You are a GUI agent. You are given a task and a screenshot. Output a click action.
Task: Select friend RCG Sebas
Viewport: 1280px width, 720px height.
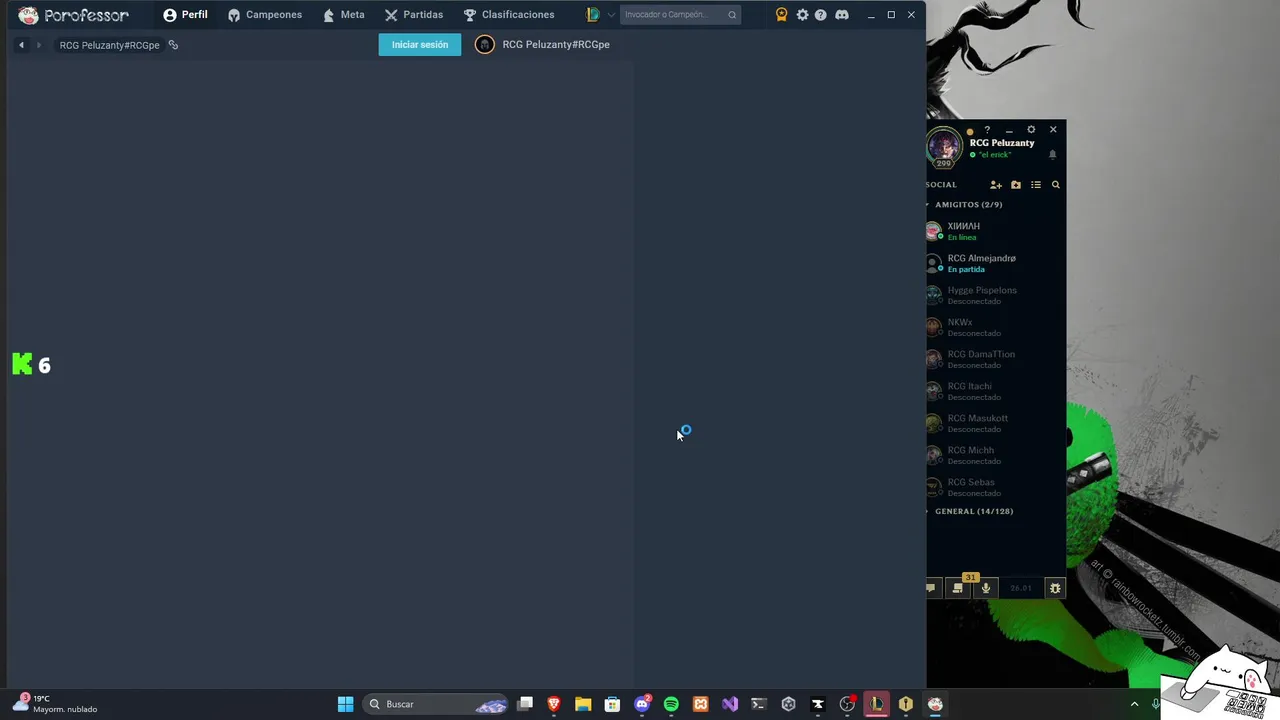(996, 487)
